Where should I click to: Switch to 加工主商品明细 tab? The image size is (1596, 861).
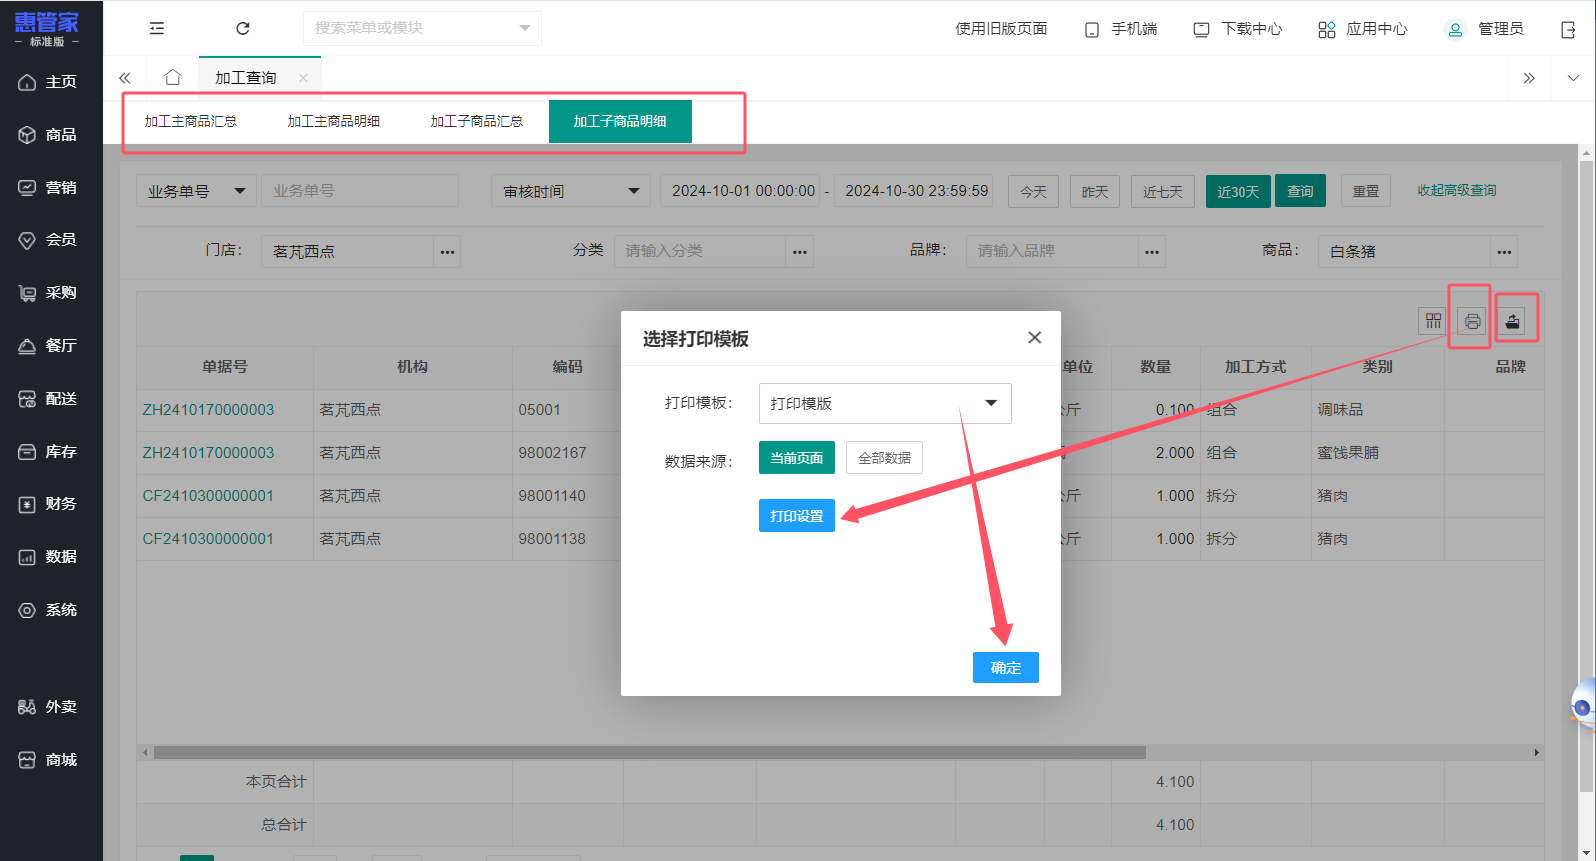coord(334,121)
